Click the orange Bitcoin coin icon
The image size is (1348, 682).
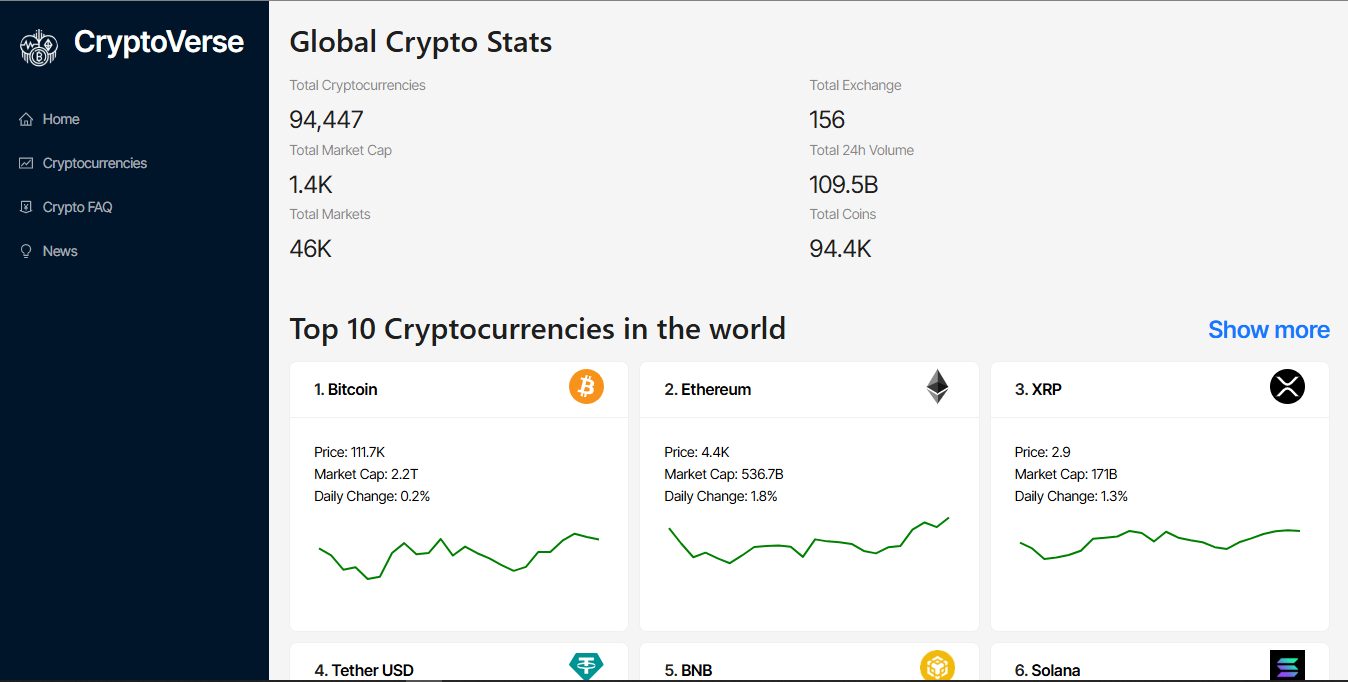(587, 387)
